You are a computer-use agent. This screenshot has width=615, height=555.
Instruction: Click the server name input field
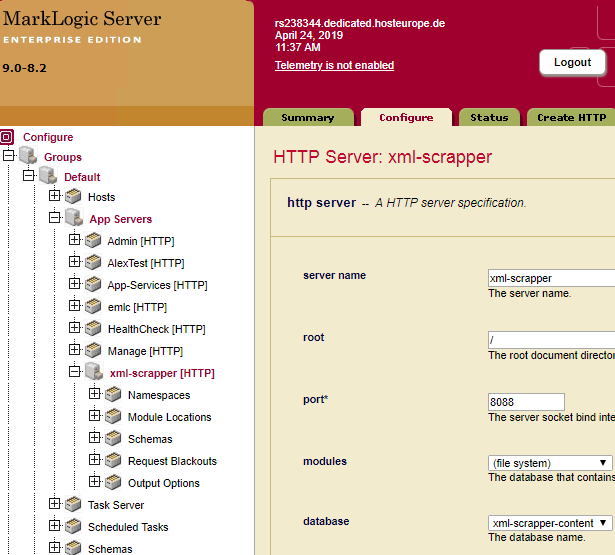point(551,278)
